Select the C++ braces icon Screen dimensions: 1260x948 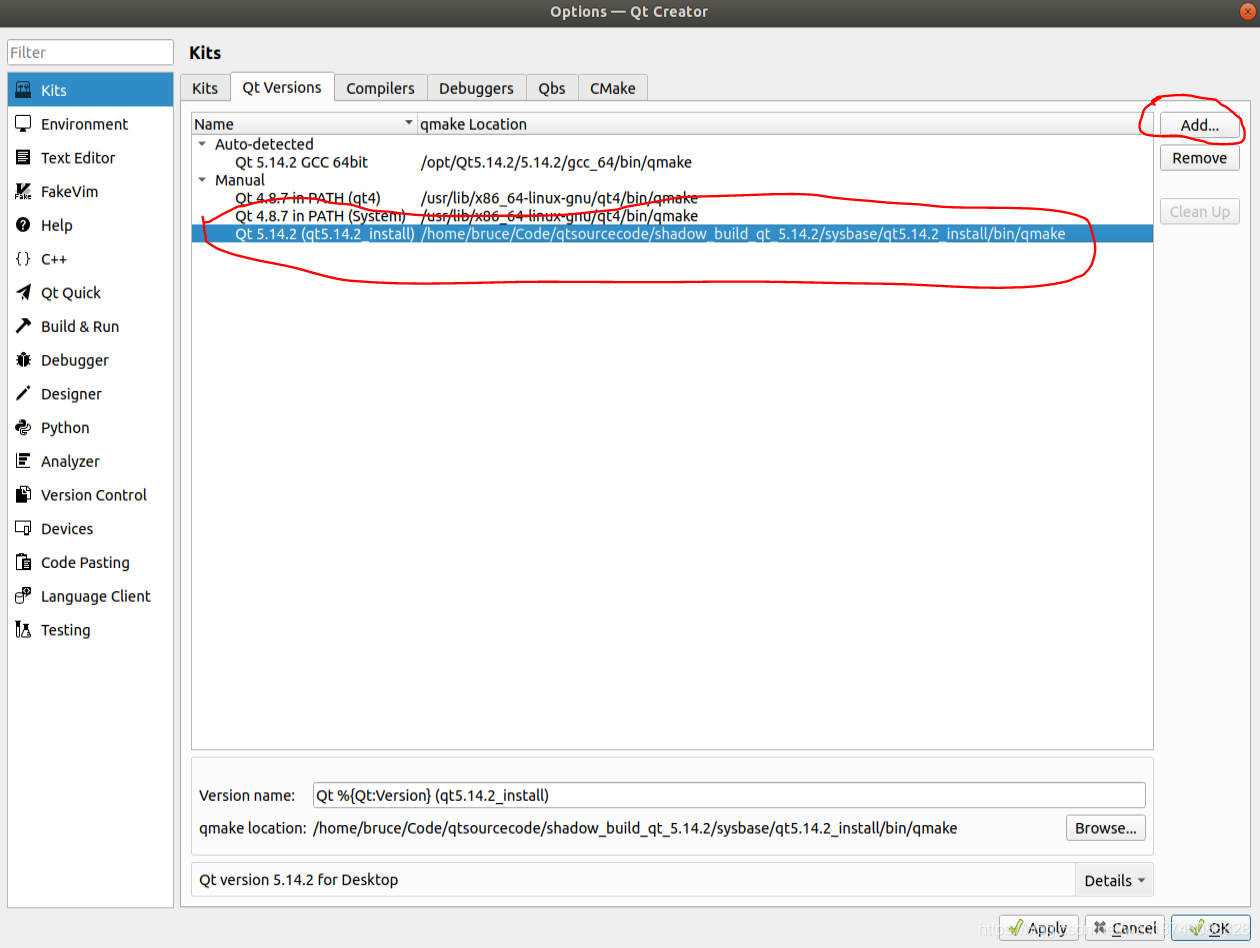click(23, 259)
